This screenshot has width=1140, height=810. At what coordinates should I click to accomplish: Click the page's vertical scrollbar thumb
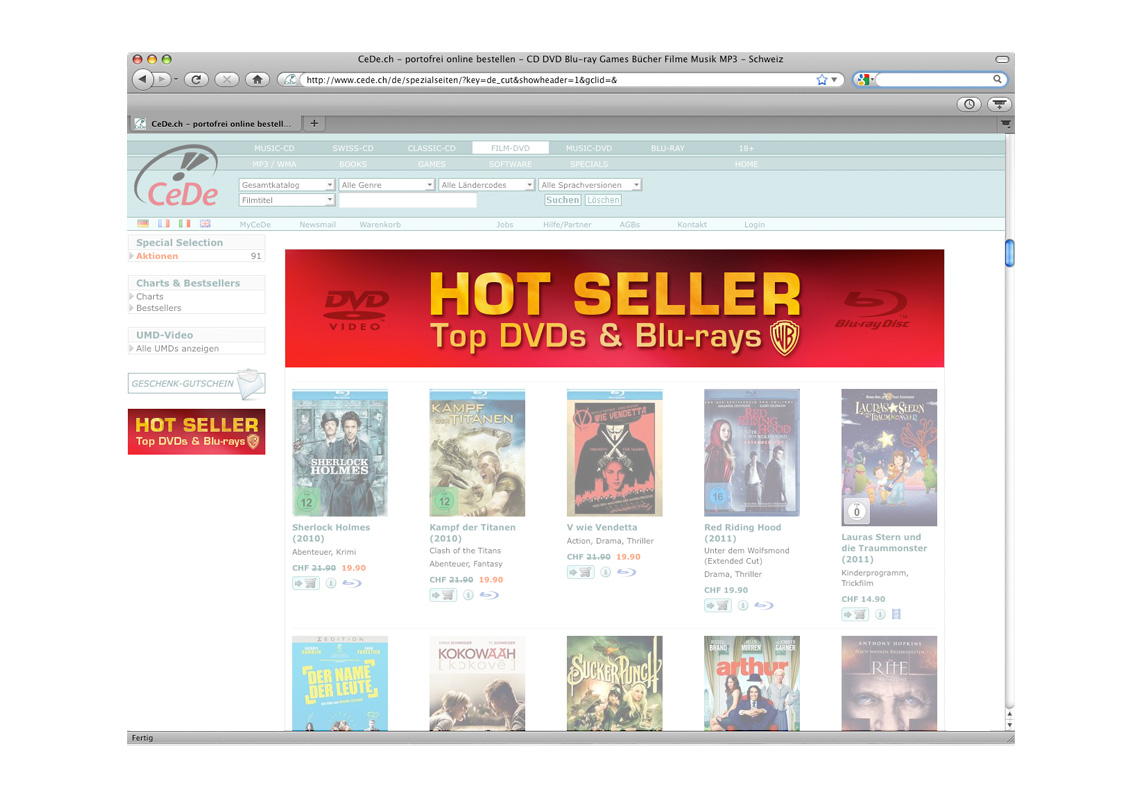click(x=1009, y=253)
